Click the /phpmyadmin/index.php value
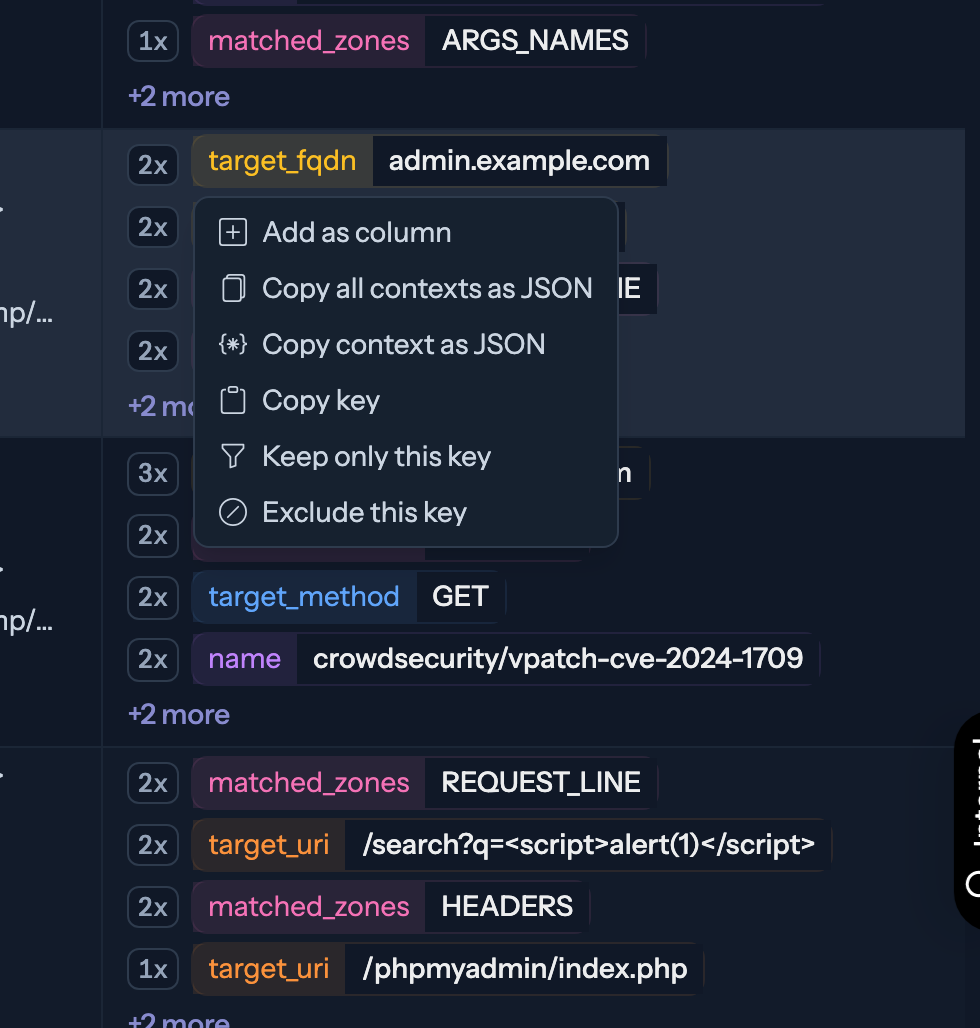This screenshot has width=980, height=1028. tap(524, 969)
